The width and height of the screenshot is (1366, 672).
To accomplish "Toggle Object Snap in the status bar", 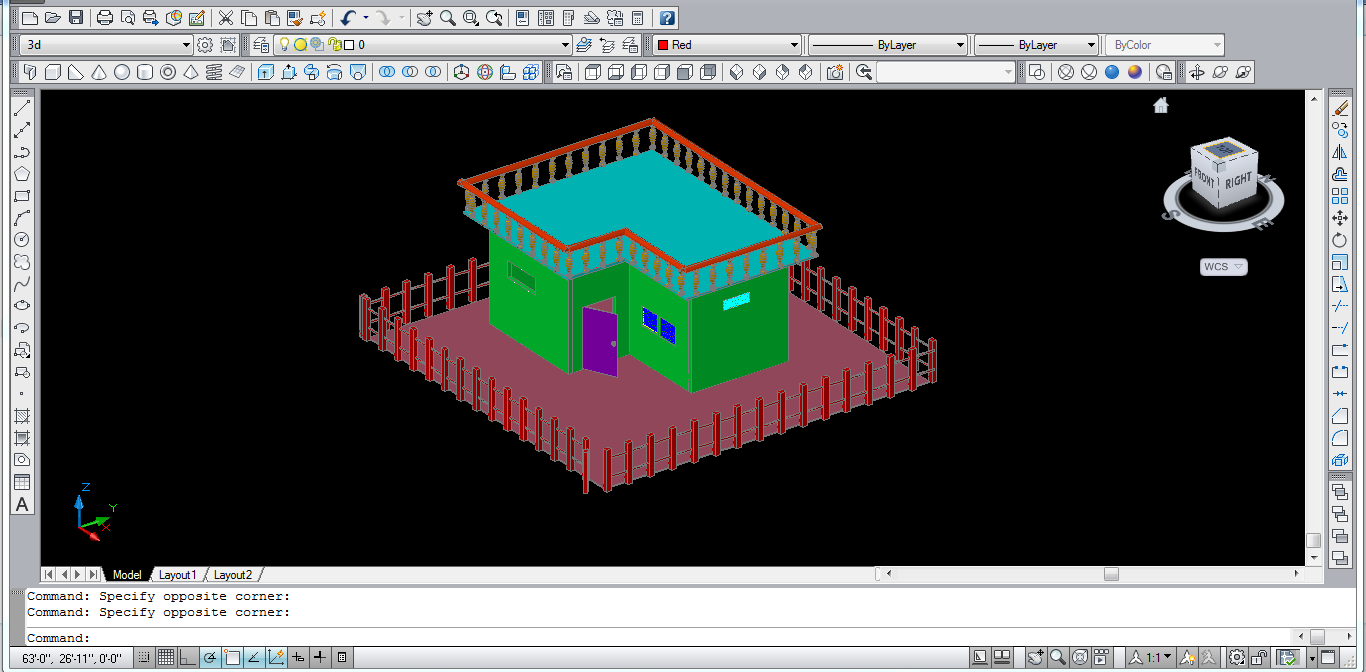I will tap(232, 657).
